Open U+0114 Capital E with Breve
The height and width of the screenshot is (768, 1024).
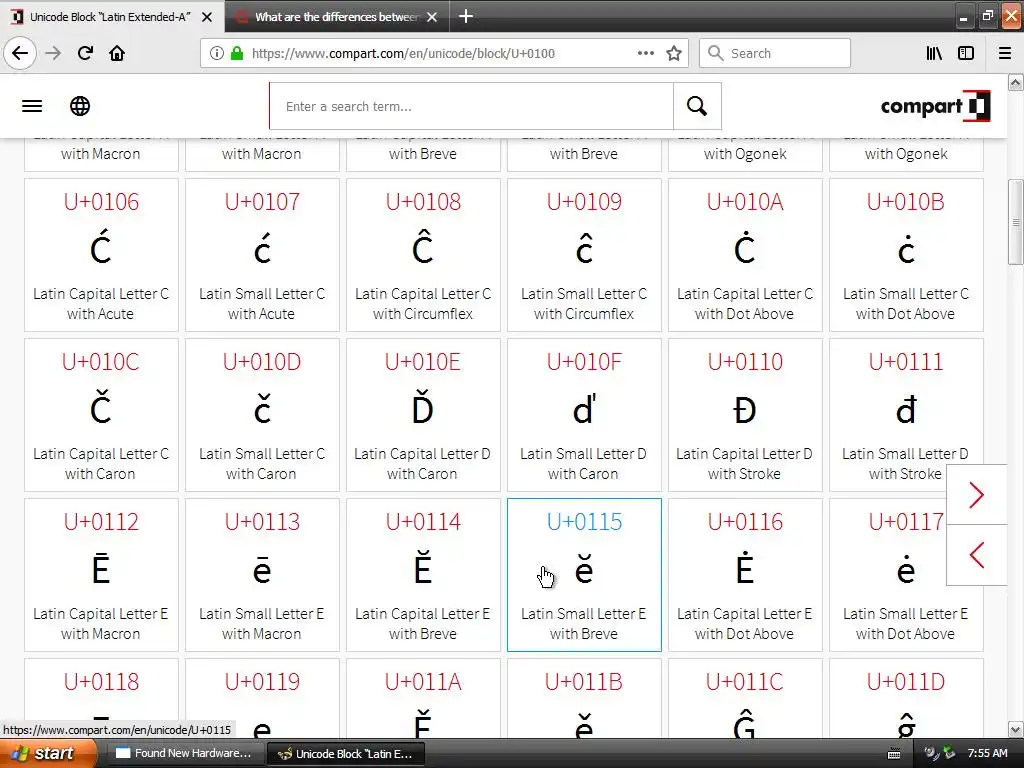423,575
